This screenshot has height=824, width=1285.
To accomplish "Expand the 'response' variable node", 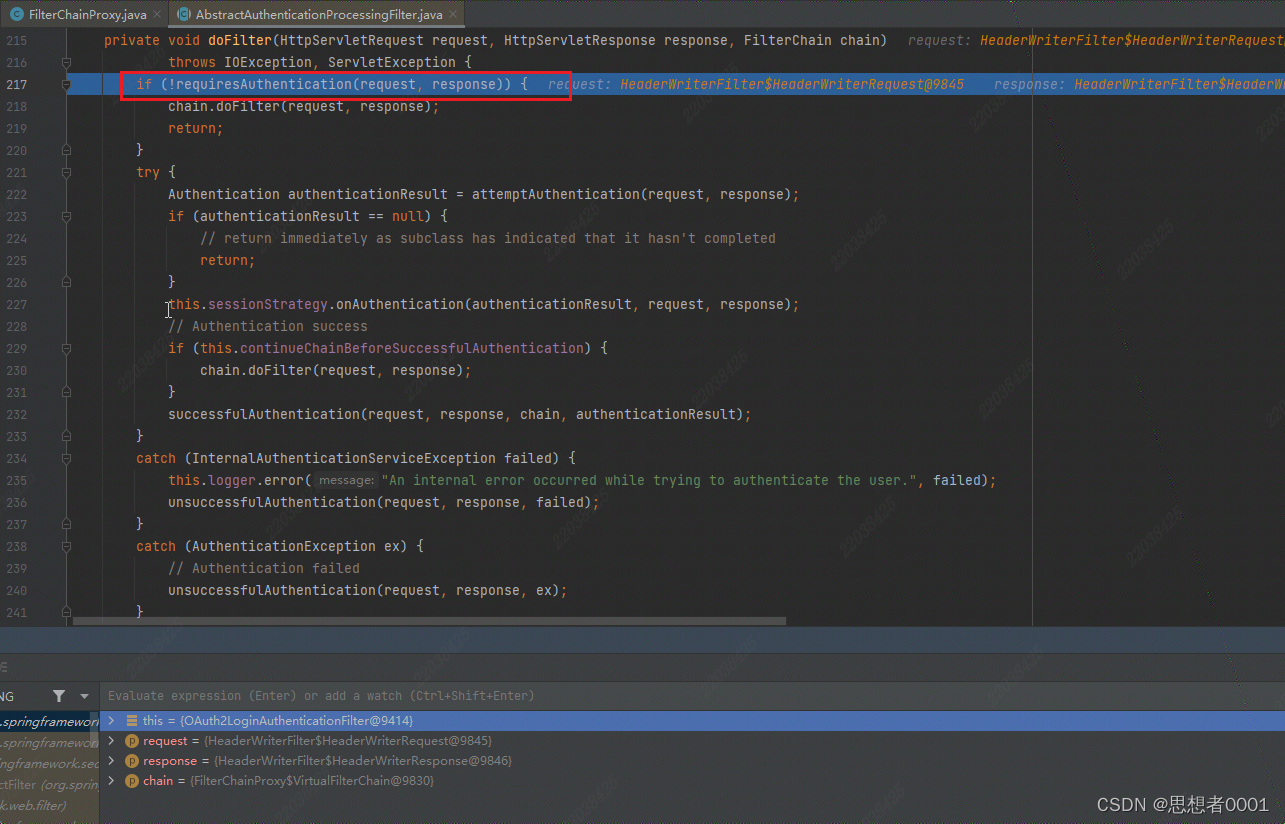I will pyautogui.click(x=111, y=761).
